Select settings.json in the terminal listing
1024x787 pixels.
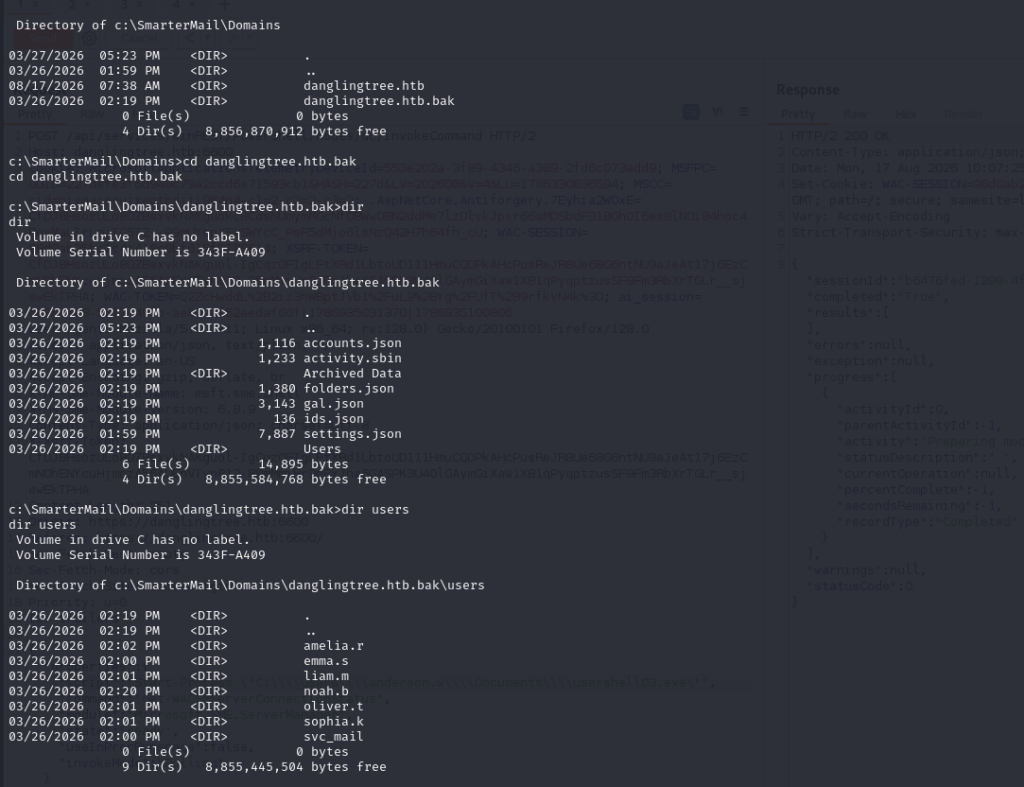(x=352, y=433)
